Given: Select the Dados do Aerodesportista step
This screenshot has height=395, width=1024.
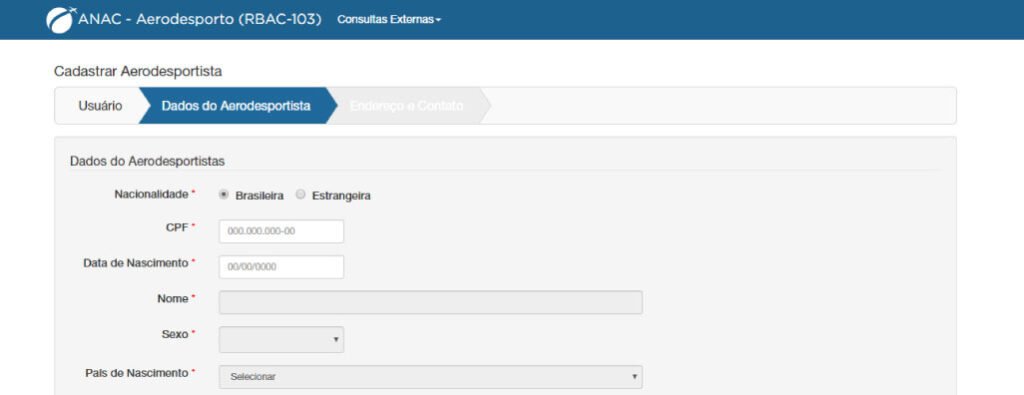Looking at the screenshot, I should click(236, 106).
